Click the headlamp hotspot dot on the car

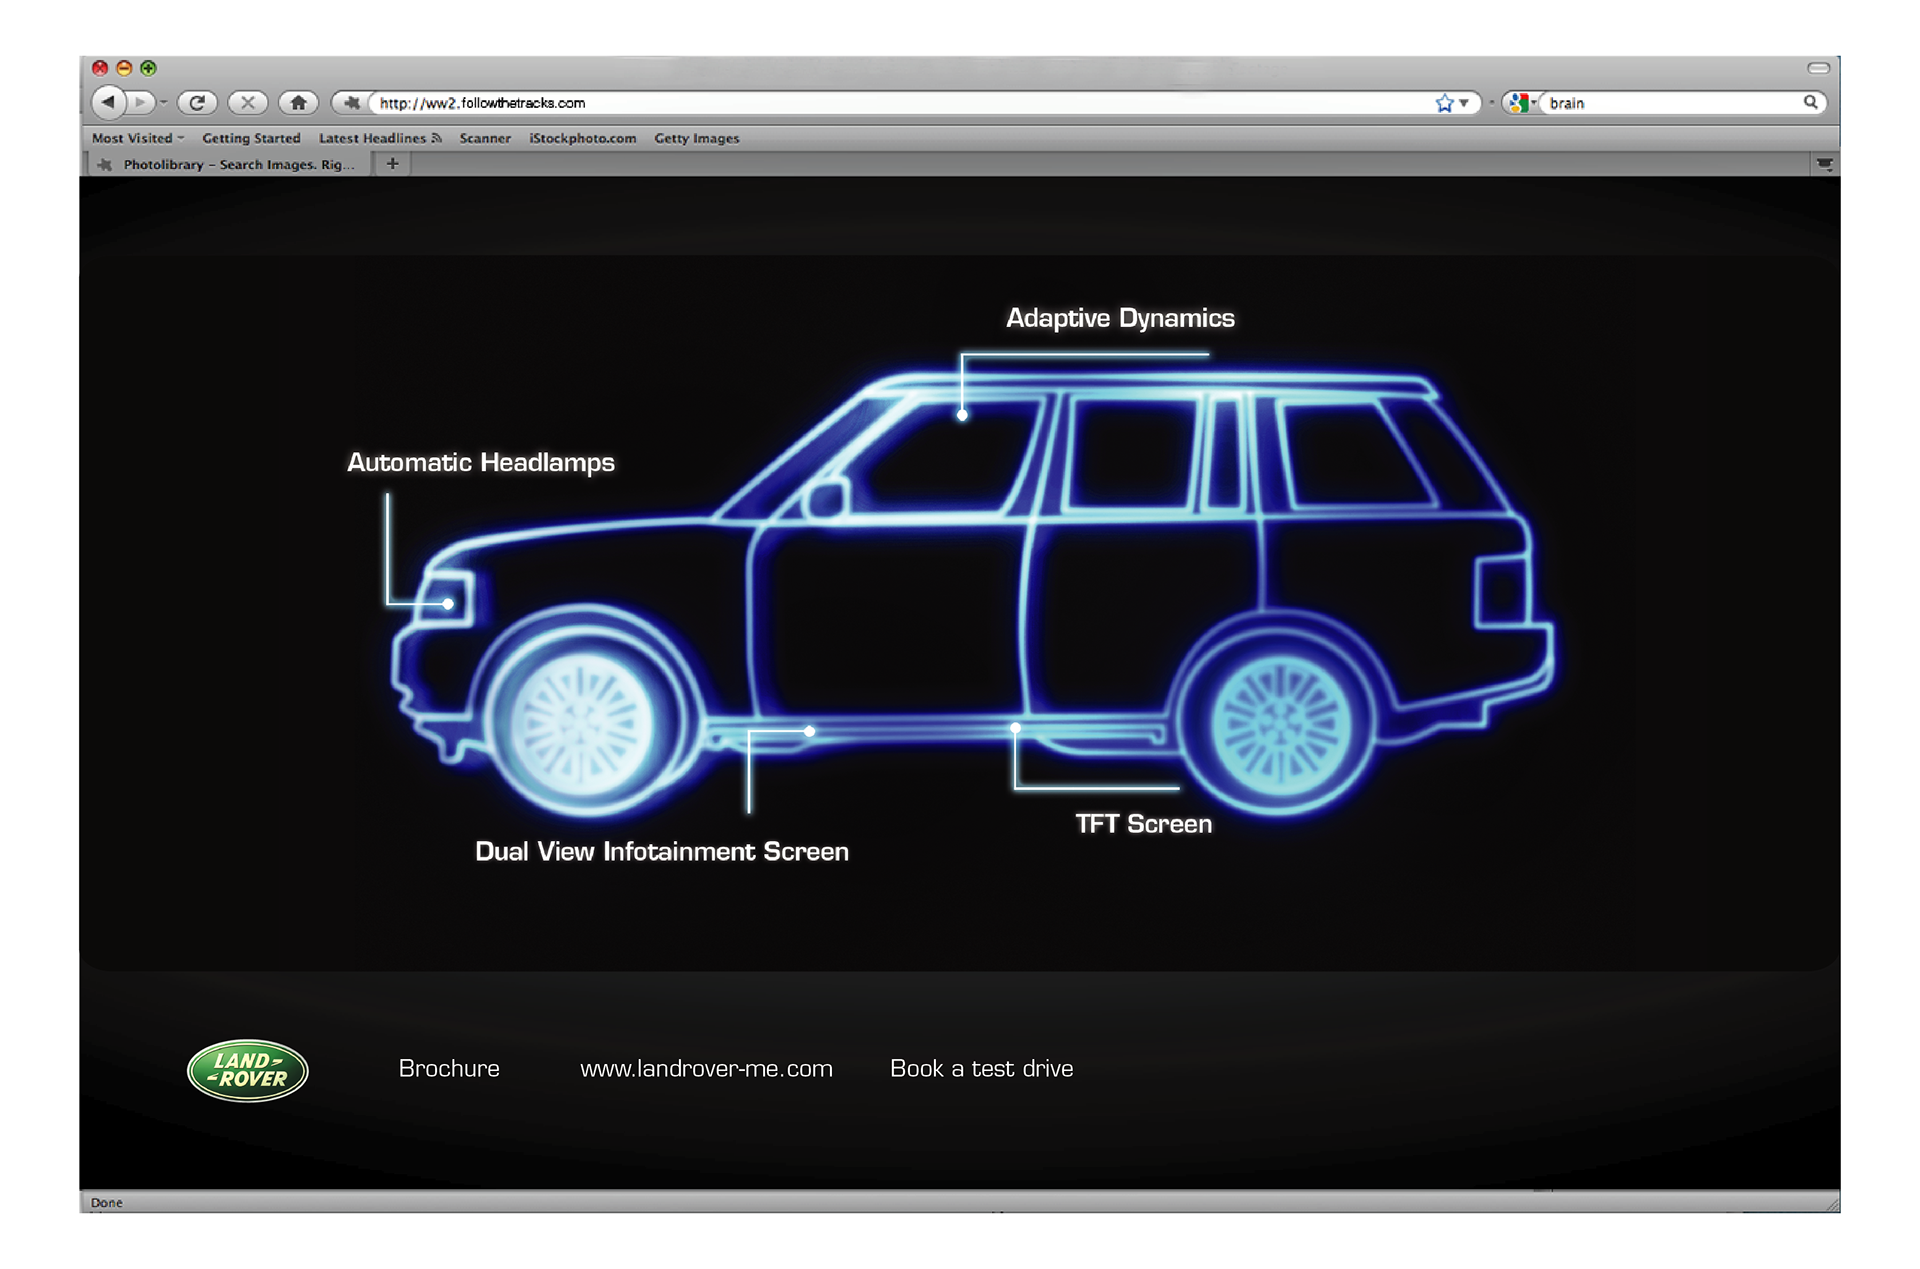point(448,604)
